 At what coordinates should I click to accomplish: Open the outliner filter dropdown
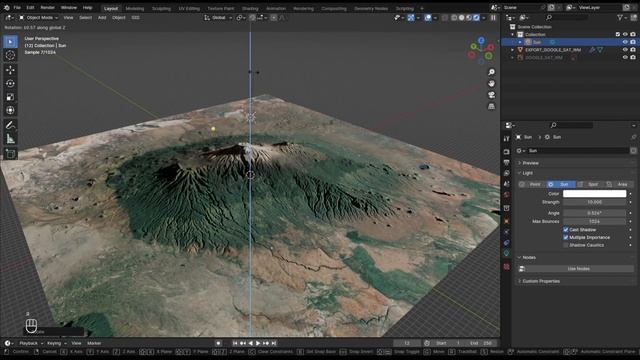coord(622,18)
